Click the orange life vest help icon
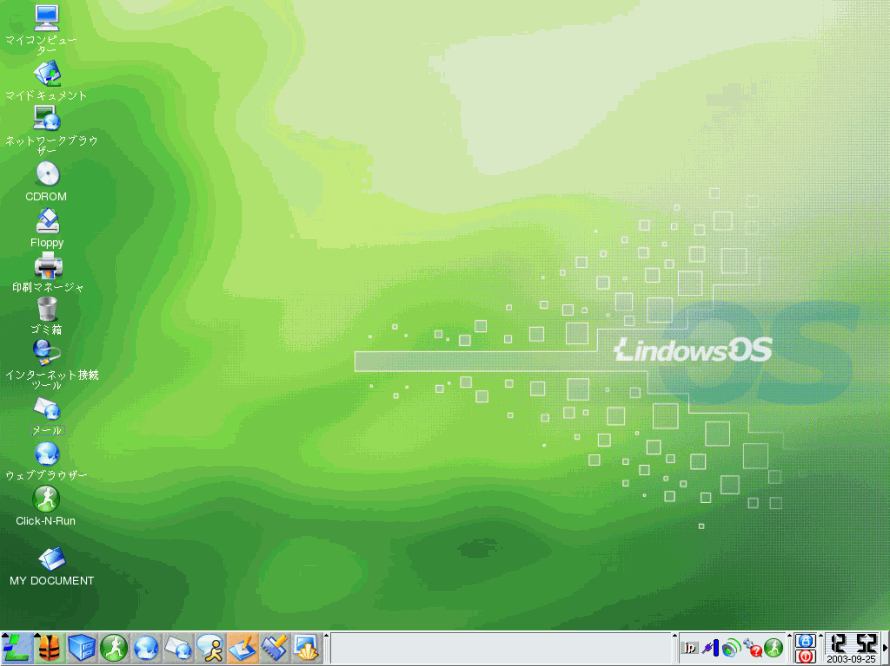890x666 pixels. (x=49, y=648)
